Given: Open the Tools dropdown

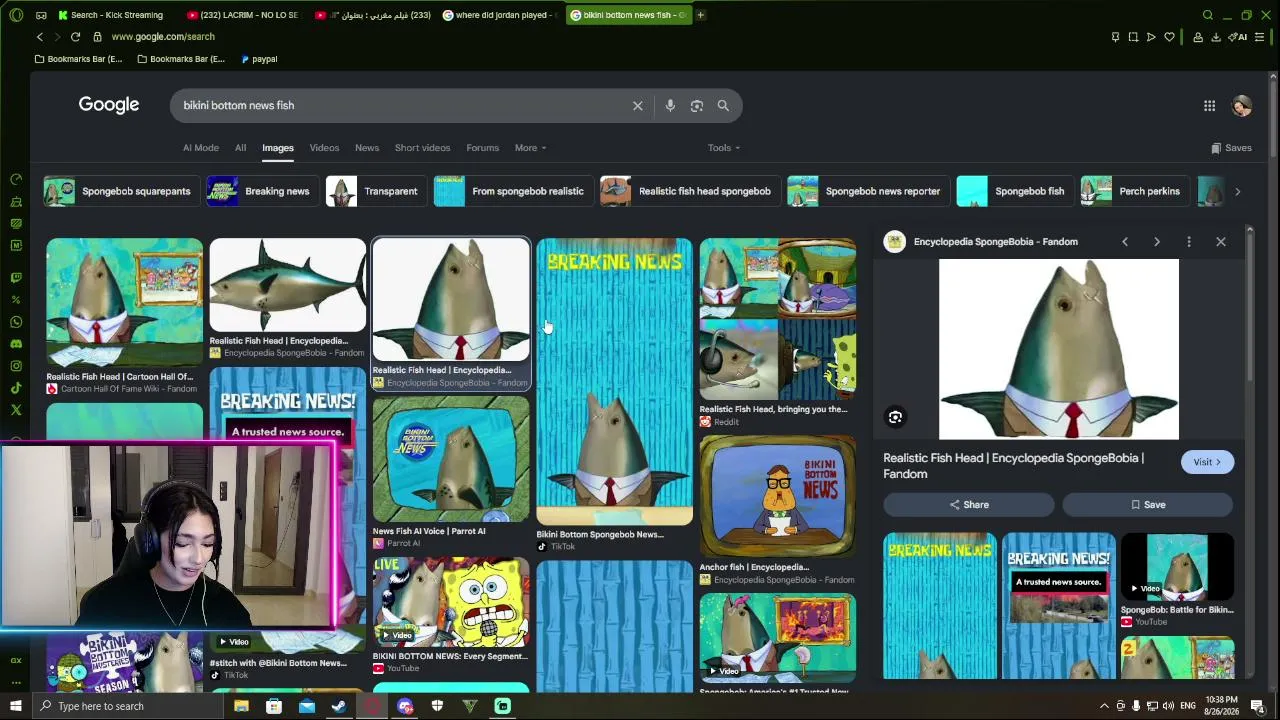Looking at the screenshot, I should (724, 148).
